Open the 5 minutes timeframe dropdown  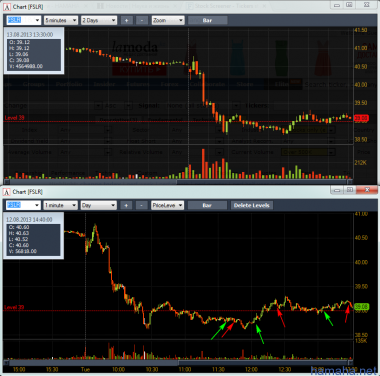click(x=61, y=20)
